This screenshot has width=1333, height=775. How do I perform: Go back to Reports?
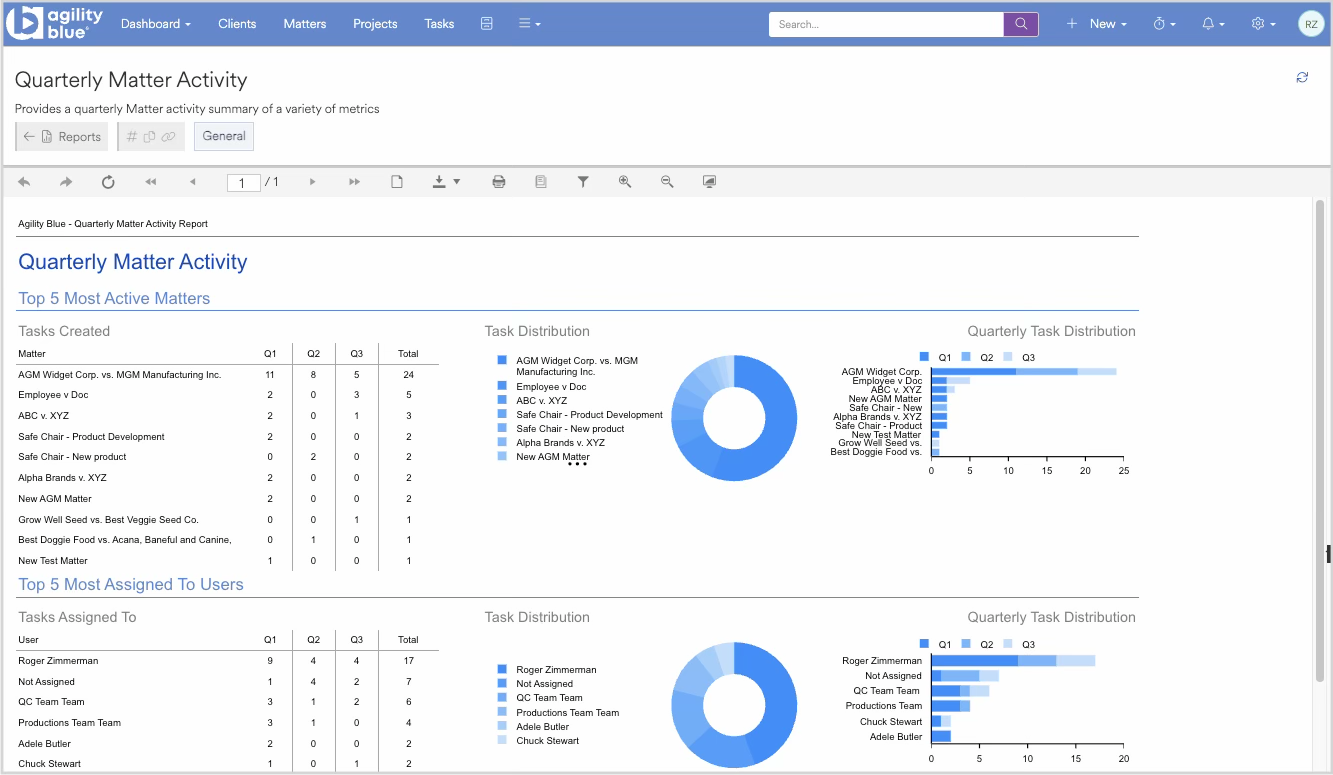pyautogui.click(x=62, y=137)
